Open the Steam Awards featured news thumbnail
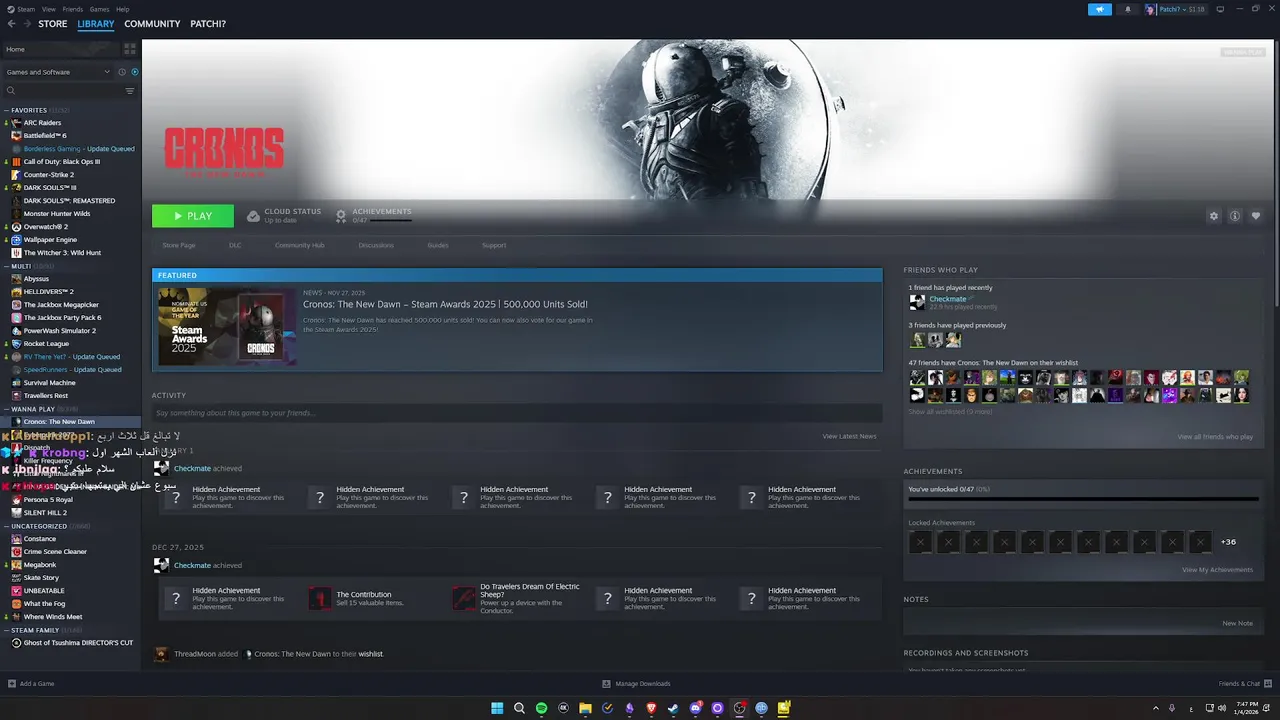The height and width of the screenshot is (720, 1280). tap(227, 326)
